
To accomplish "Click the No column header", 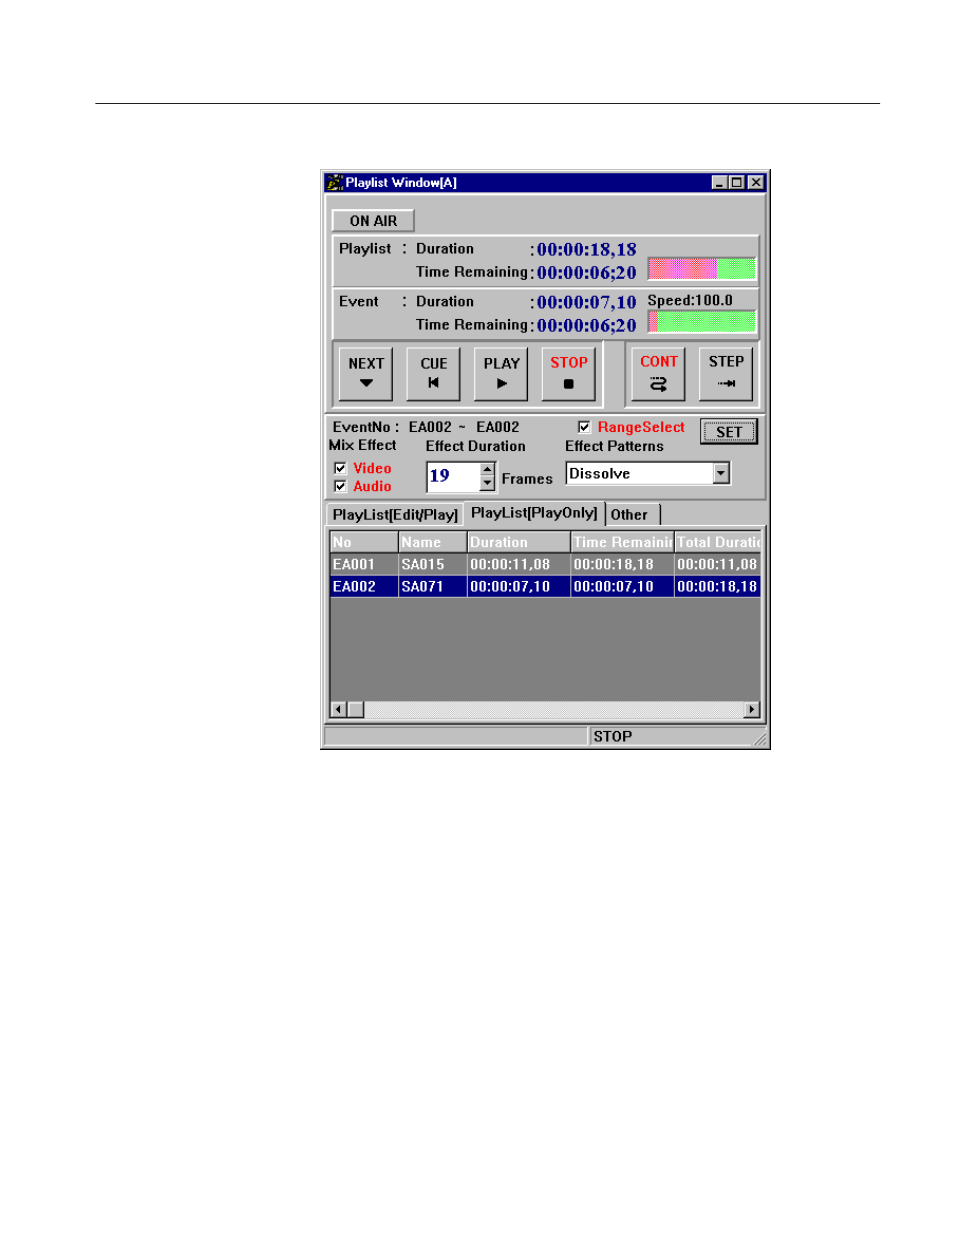I will [x=364, y=542].
